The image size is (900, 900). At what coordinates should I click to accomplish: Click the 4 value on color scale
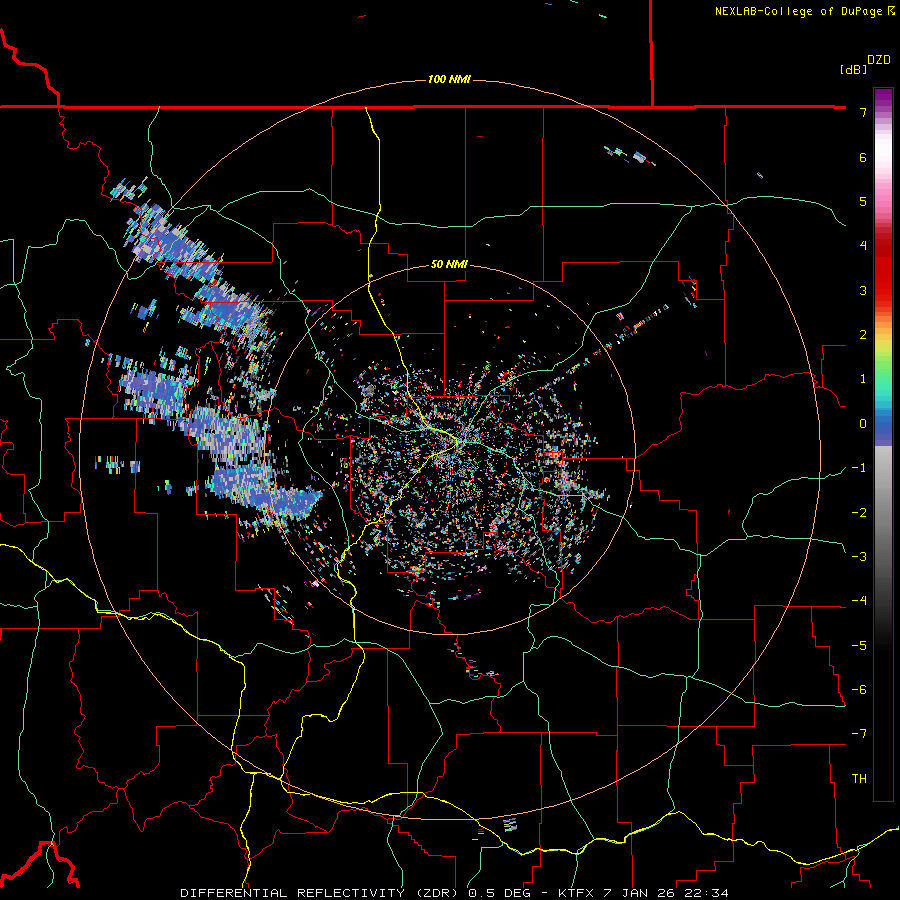[863, 246]
